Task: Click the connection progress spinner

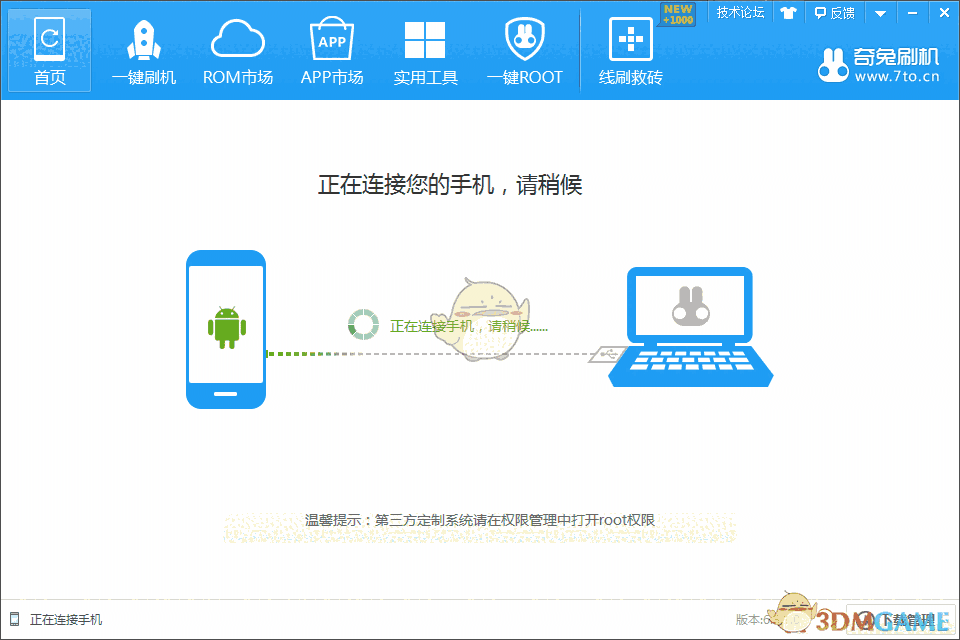Action: coord(362,323)
